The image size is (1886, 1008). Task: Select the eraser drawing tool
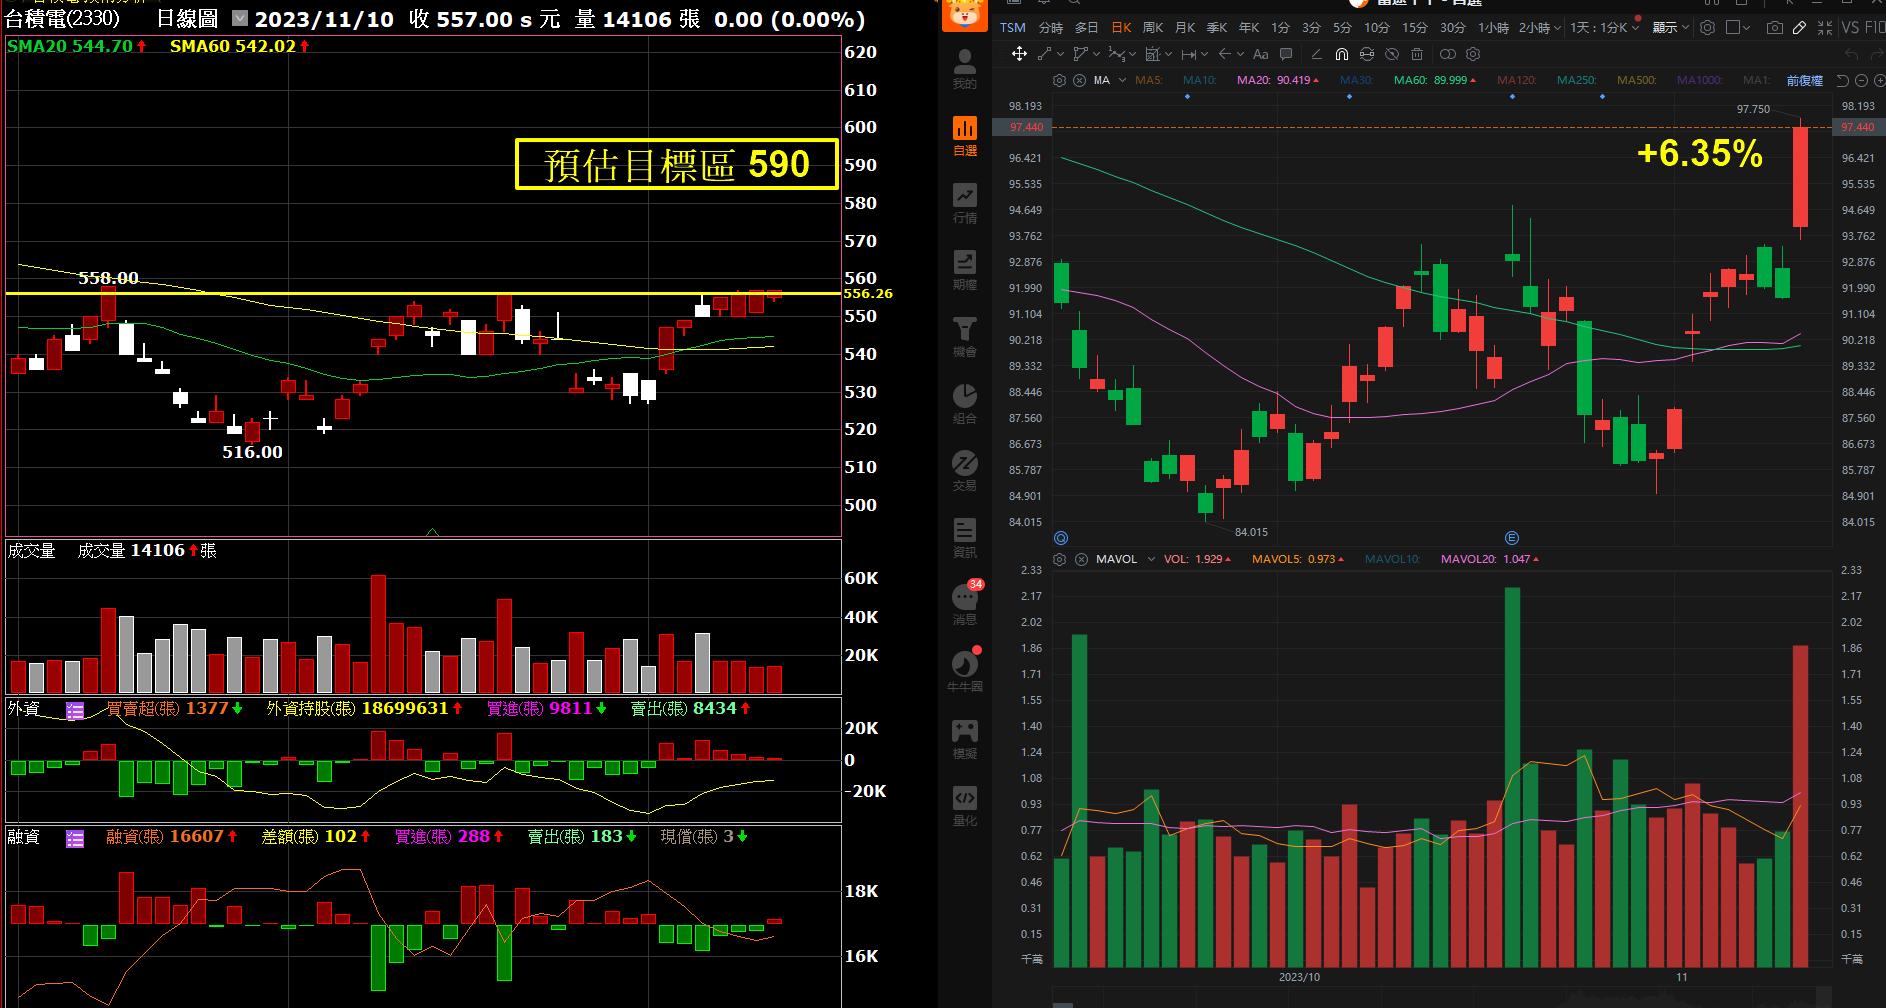(x=1317, y=54)
